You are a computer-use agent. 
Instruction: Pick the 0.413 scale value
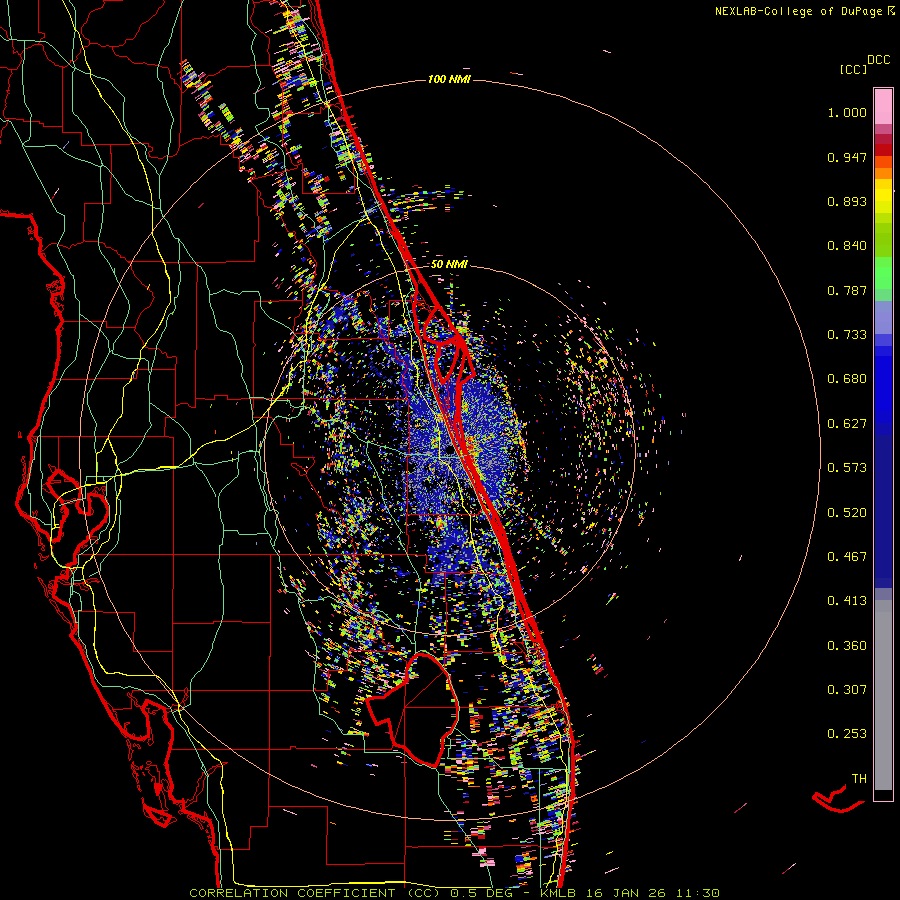pyautogui.click(x=847, y=601)
